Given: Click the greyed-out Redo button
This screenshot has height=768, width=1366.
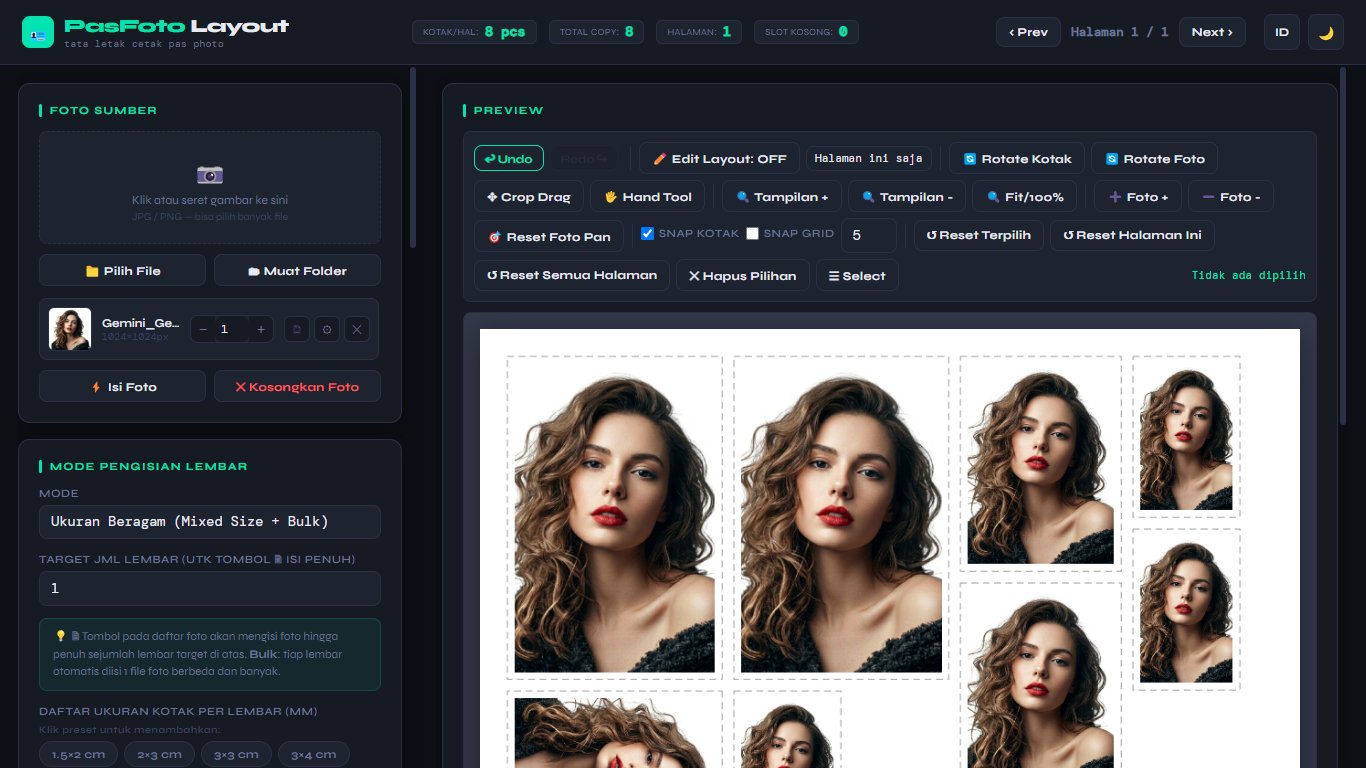Looking at the screenshot, I should [x=583, y=158].
